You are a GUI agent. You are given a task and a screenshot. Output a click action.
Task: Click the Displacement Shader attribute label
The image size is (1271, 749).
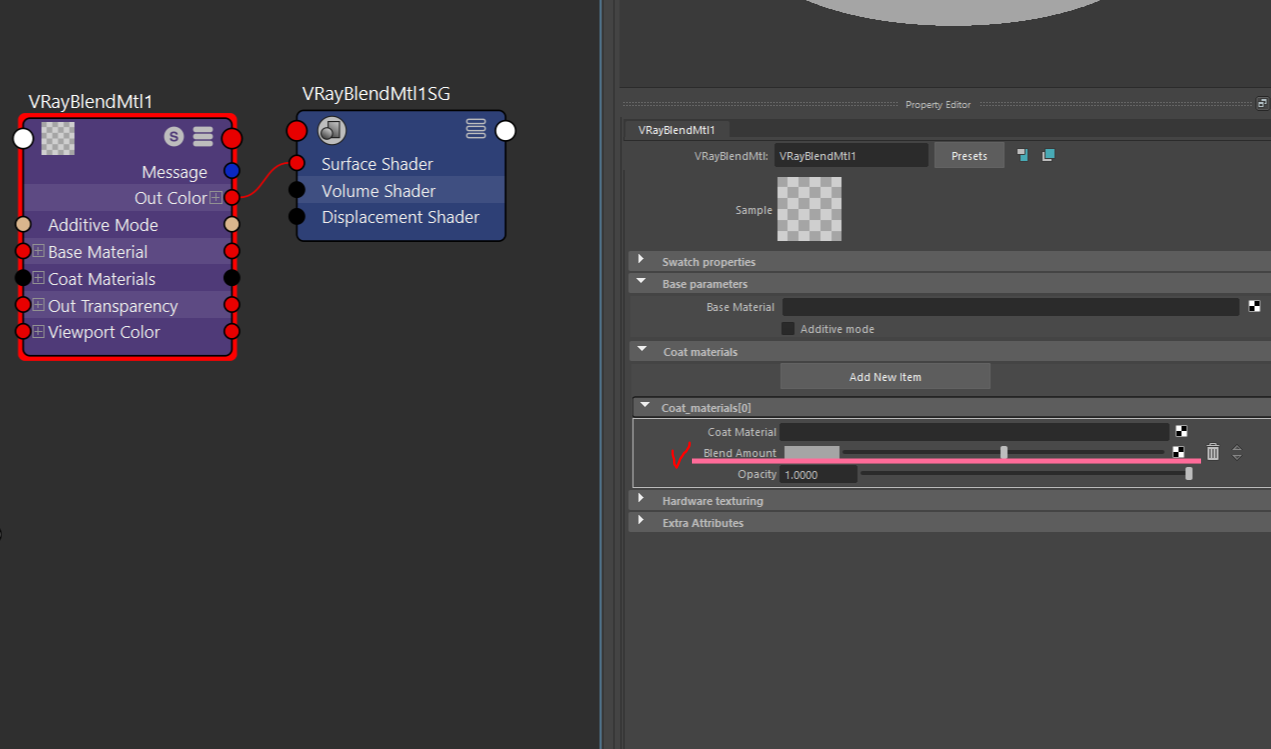click(x=400, y=216)
